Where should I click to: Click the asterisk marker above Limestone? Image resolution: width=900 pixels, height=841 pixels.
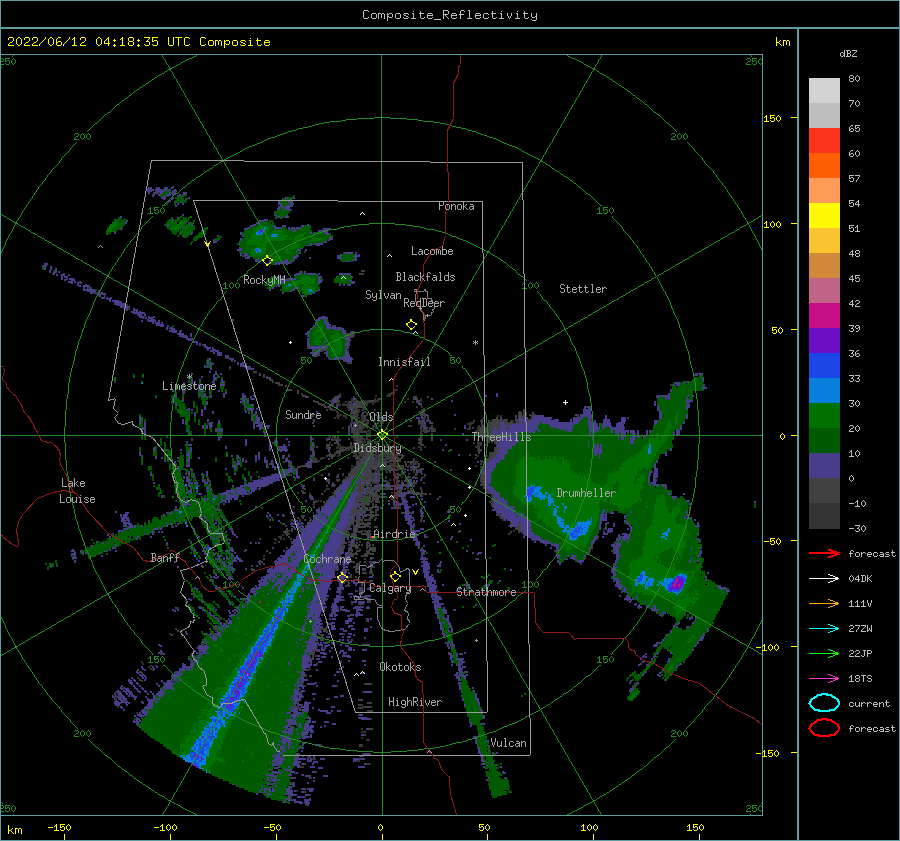(x=189, y=377)
